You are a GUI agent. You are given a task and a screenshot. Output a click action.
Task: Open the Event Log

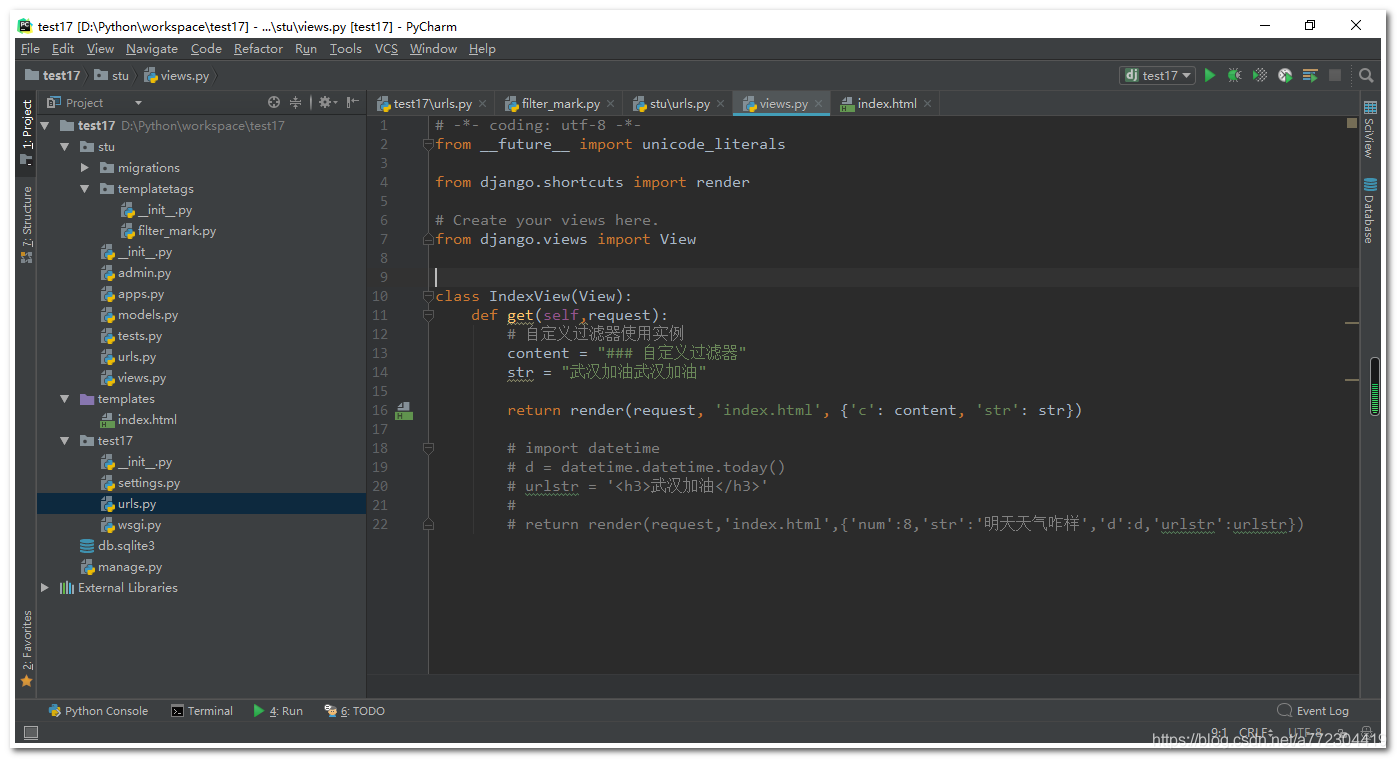(1313, 711)
